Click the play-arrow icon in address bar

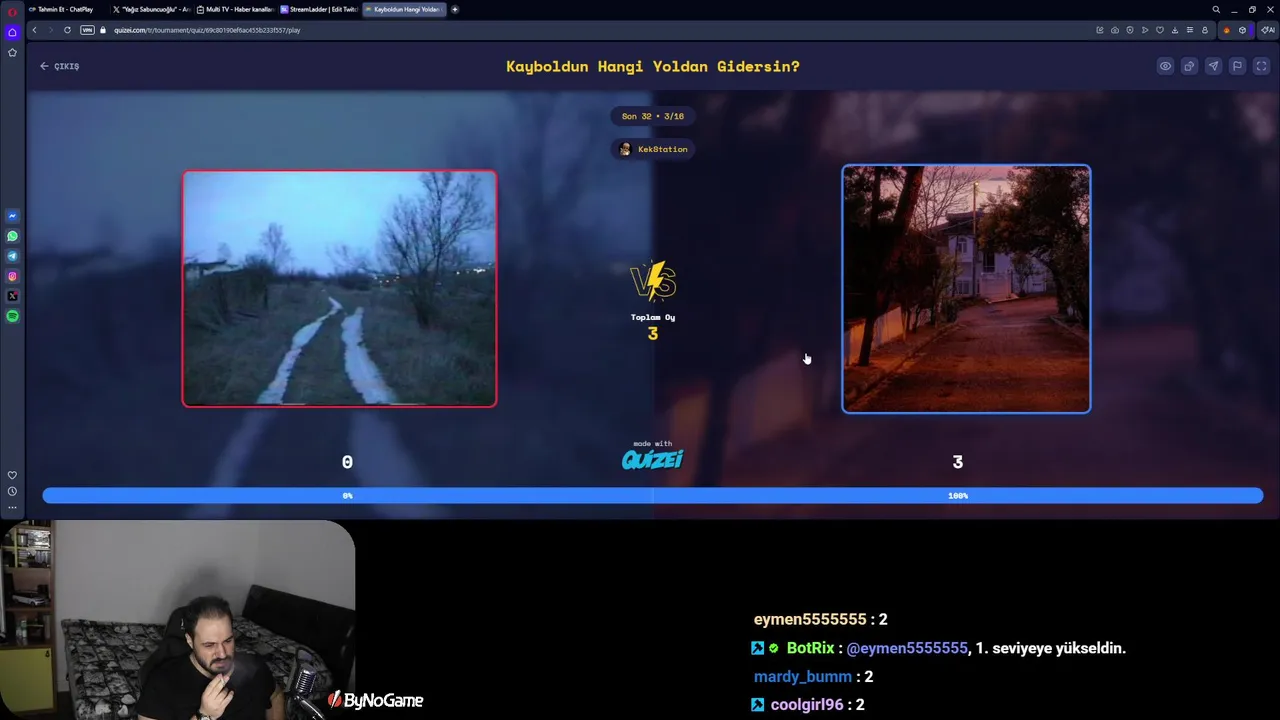(1145, 30)
